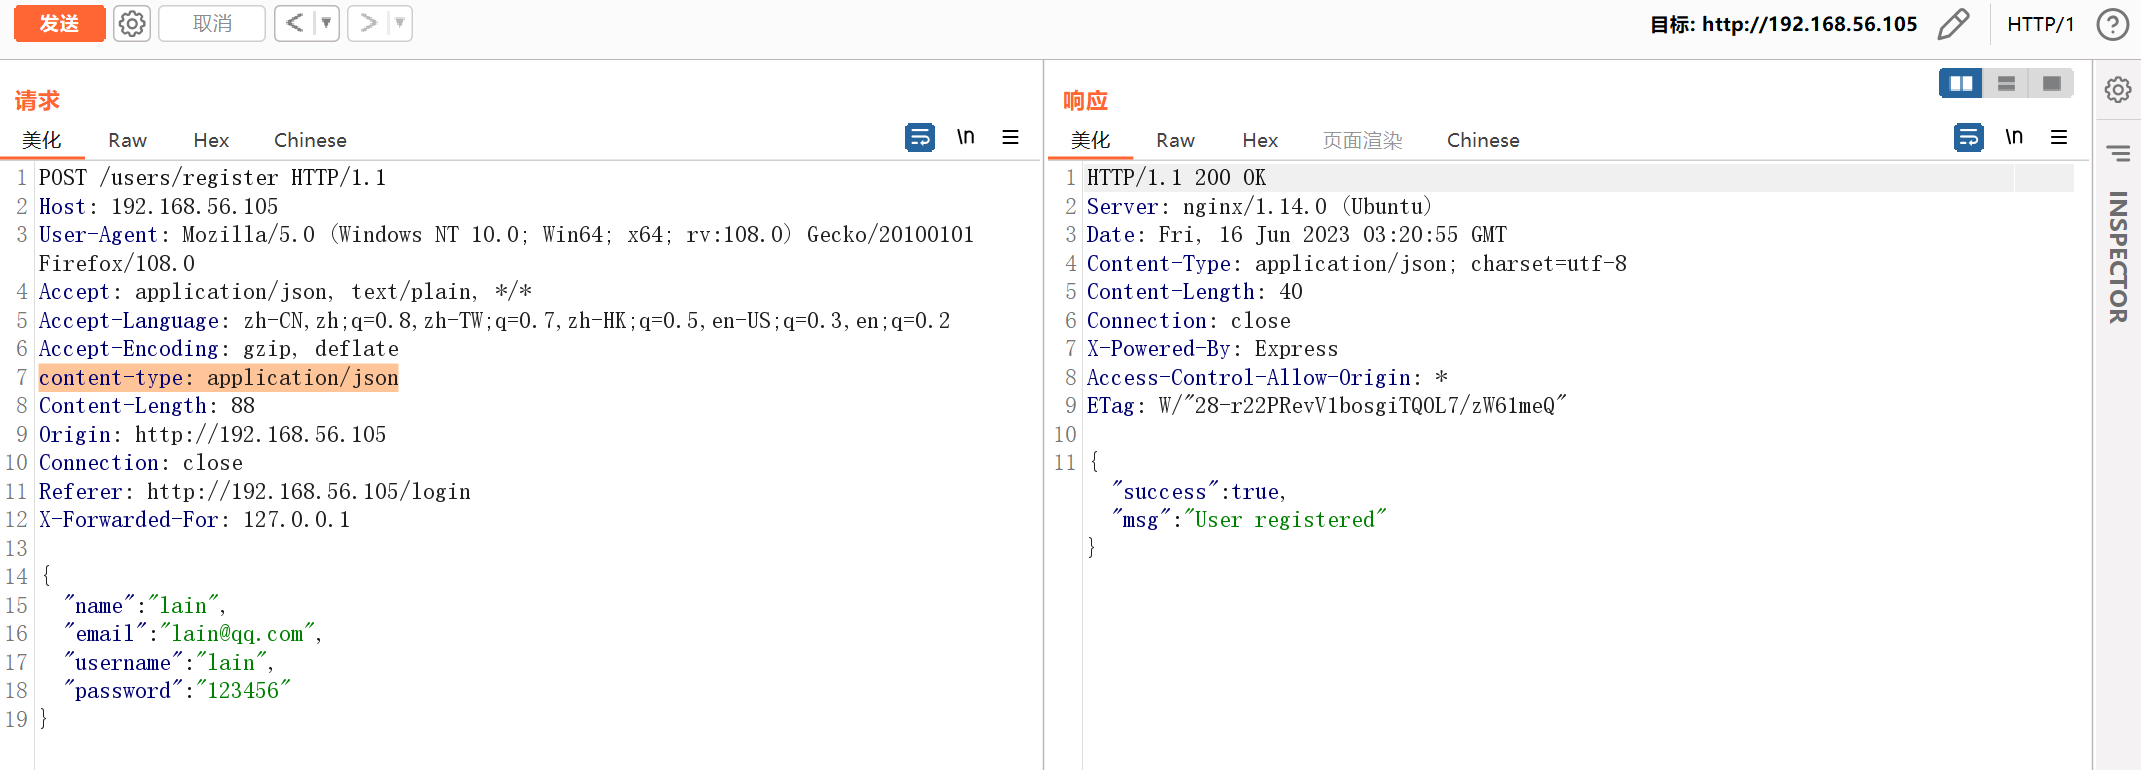The width and height of the screenshot is (2141, 770).
Task: Click the "username":"lain" JSON line
Action: tap(169, 663)
